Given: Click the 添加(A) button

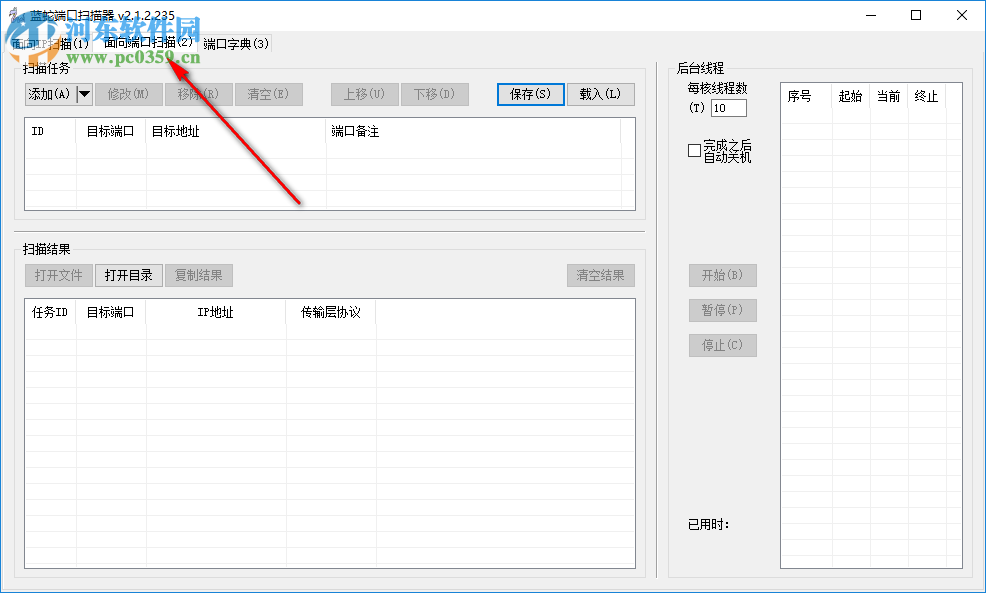Looking at the screenshot, I should 50,94.
